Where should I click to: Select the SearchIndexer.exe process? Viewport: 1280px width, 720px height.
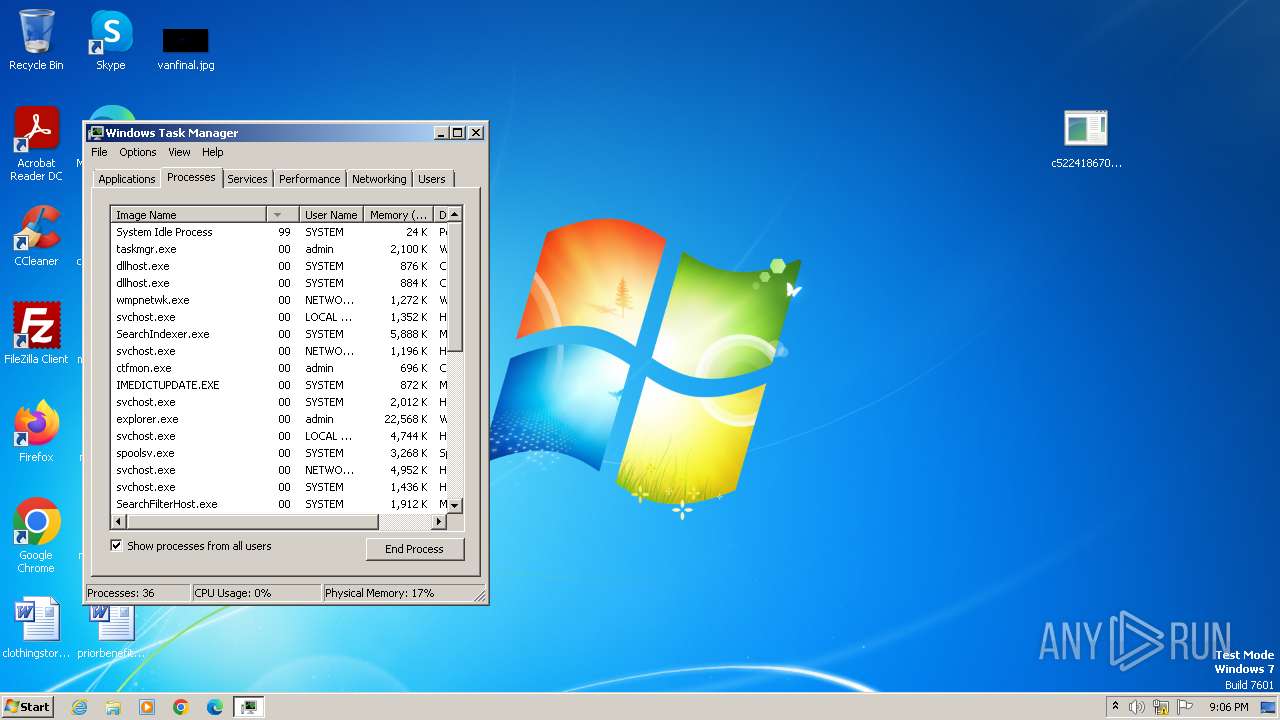pyautogui.click(x=279, y=334)
